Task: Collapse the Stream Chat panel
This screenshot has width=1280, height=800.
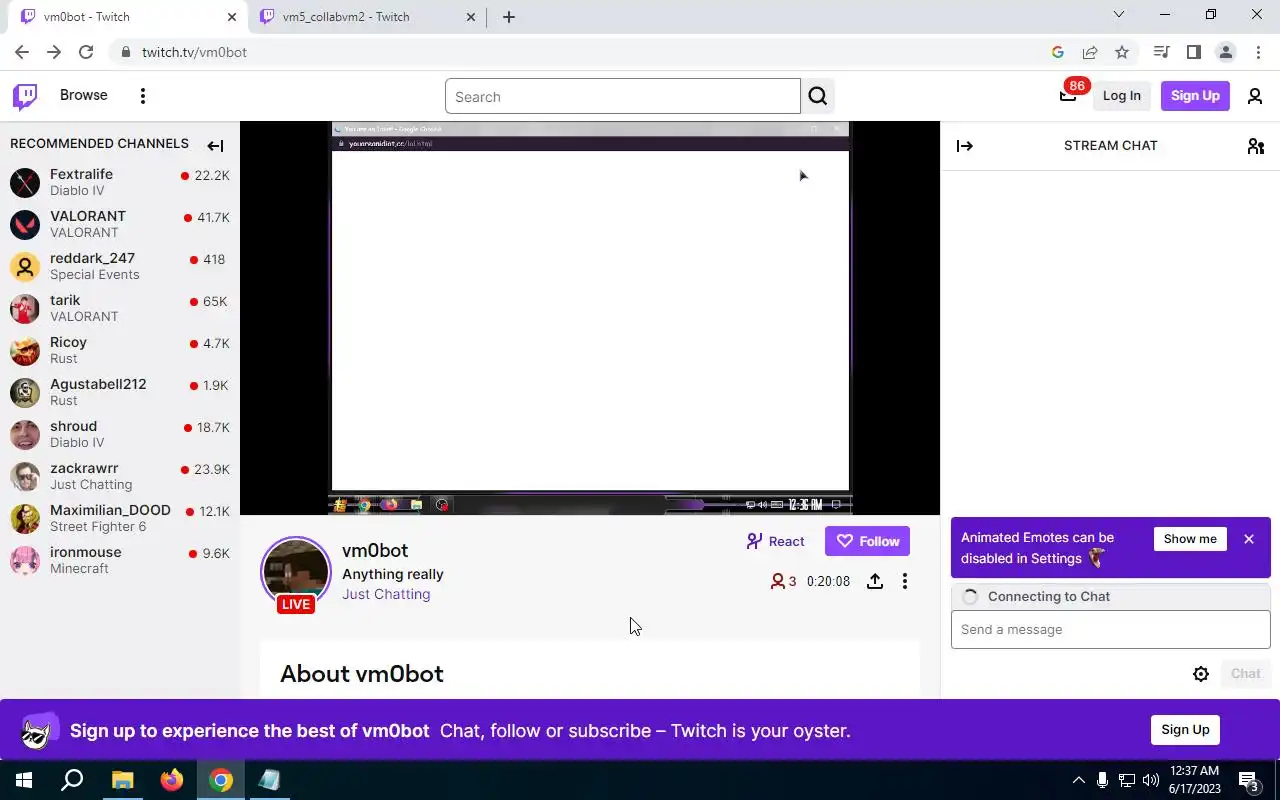Action: pos(964,146)
